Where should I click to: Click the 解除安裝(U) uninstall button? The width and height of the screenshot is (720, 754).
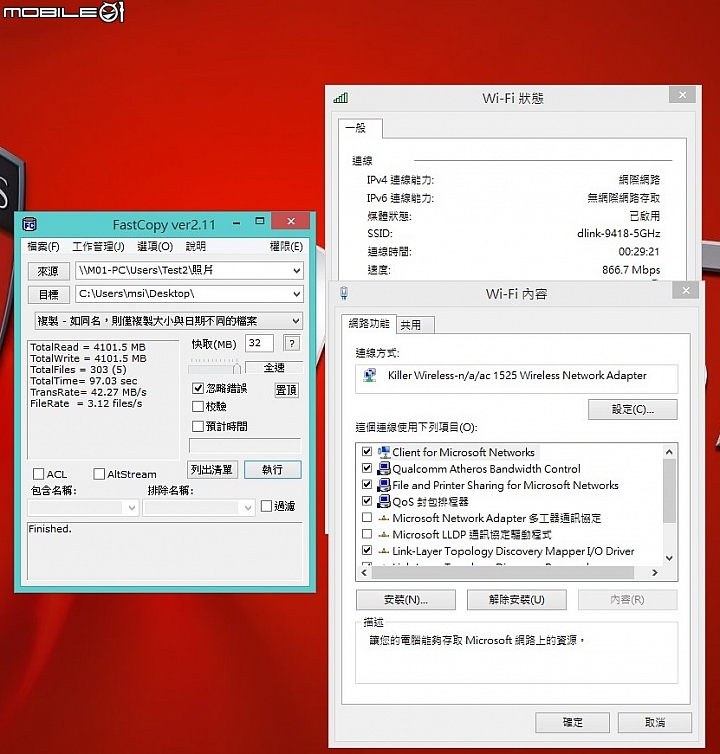coord(517,600)
